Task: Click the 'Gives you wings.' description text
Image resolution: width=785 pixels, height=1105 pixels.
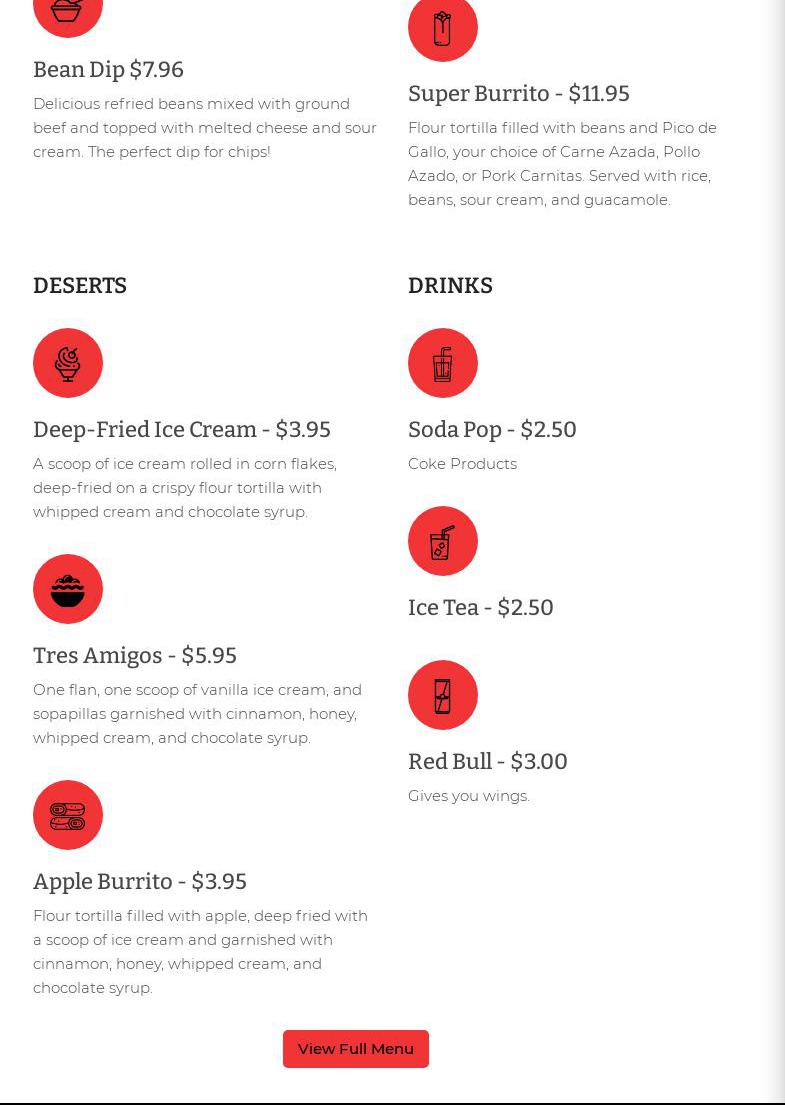Action: (x=468, y=796)
